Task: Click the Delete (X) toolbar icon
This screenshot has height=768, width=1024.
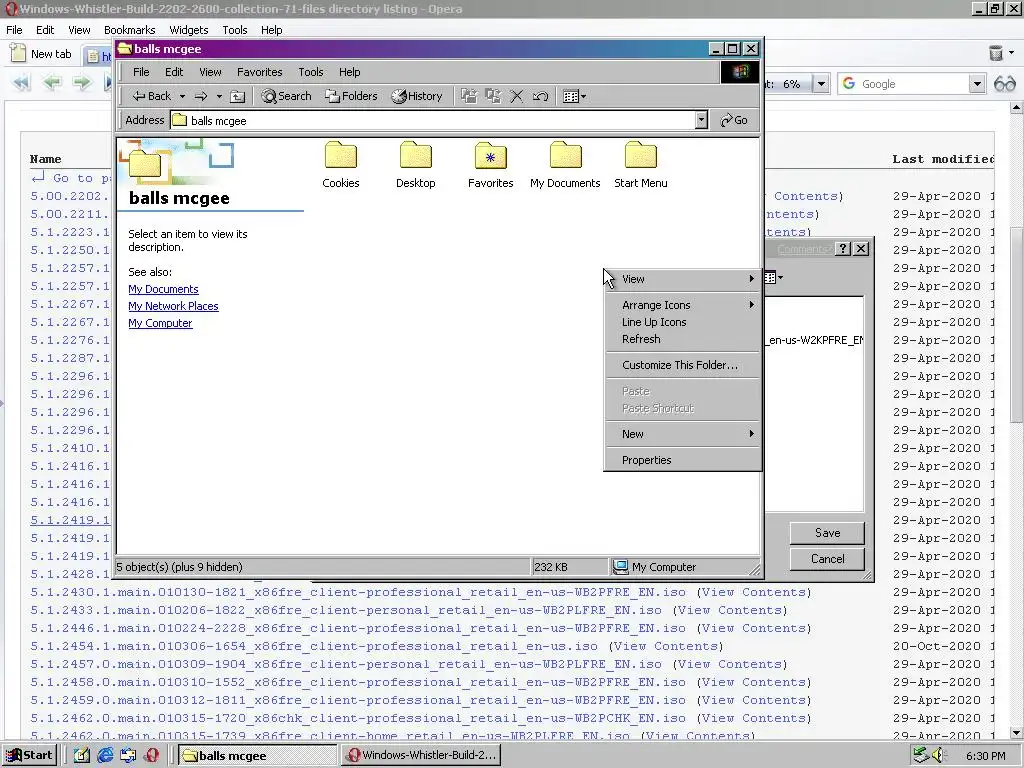Action: tap(517, 96)
